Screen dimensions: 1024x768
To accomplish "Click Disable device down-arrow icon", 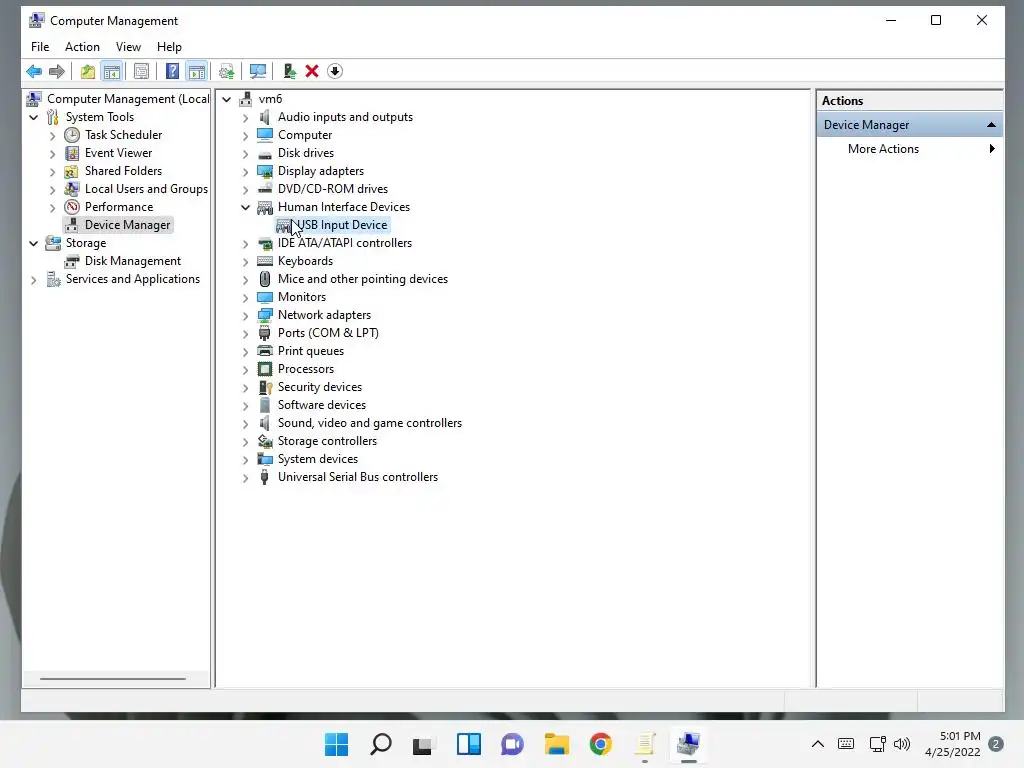I will coord(335,71).
